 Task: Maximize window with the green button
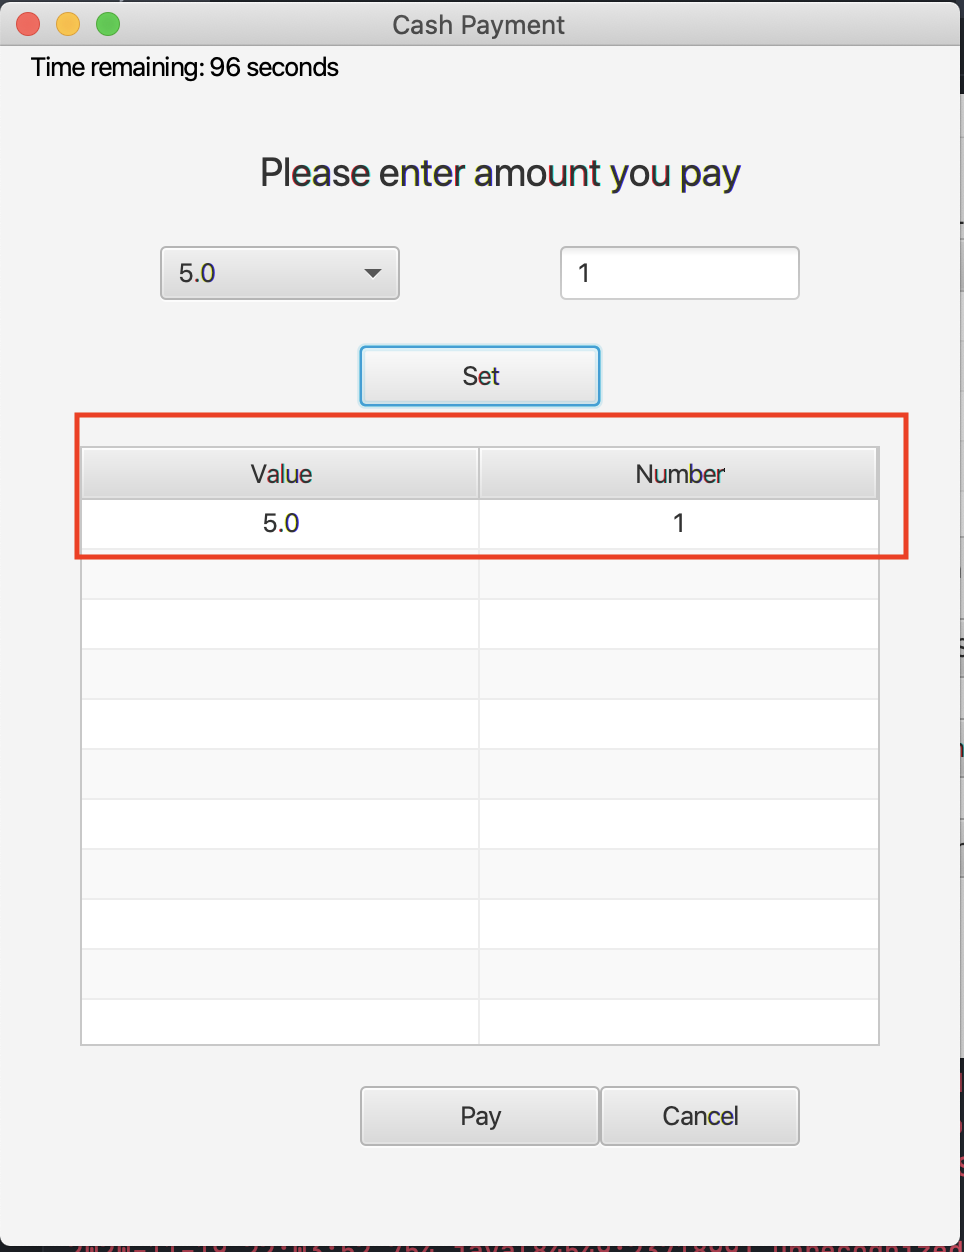(x=108, y=24)
